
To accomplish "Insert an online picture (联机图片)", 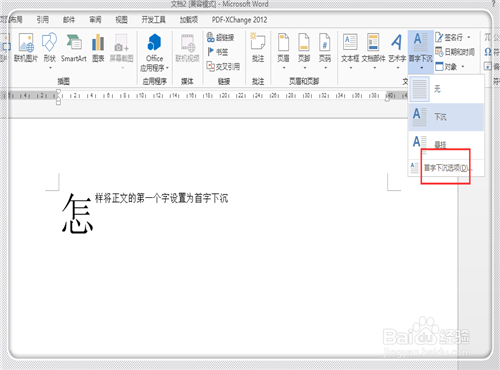I will pos(26,47).
